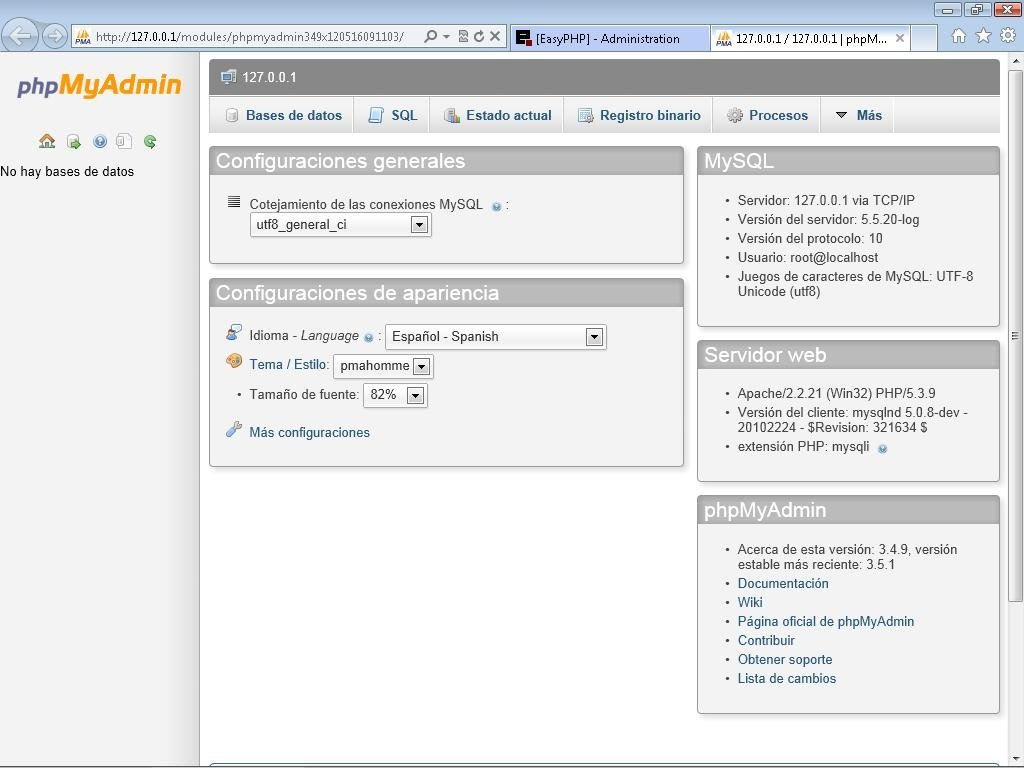The height and width of the screenshot is (768, 1024).
Task: Reload navigation frame with green refresh icon
Action: [150, 141]
